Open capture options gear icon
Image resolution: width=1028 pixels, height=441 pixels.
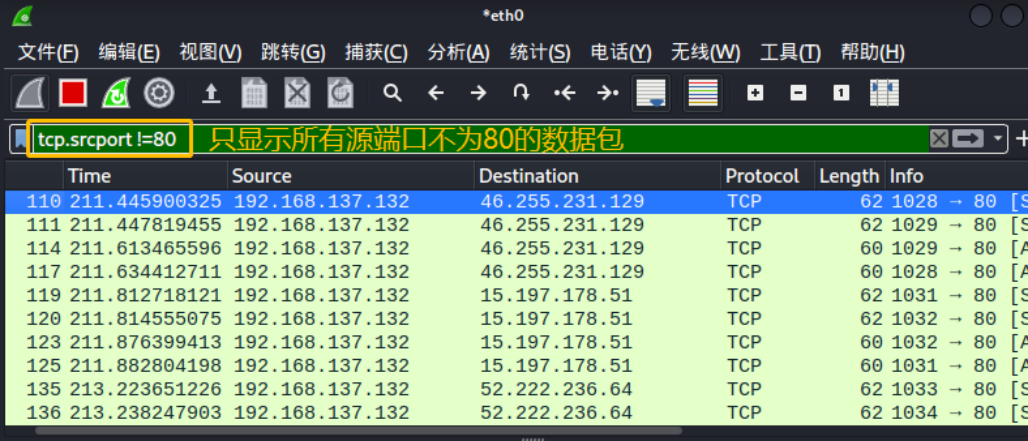pos(159,93)
